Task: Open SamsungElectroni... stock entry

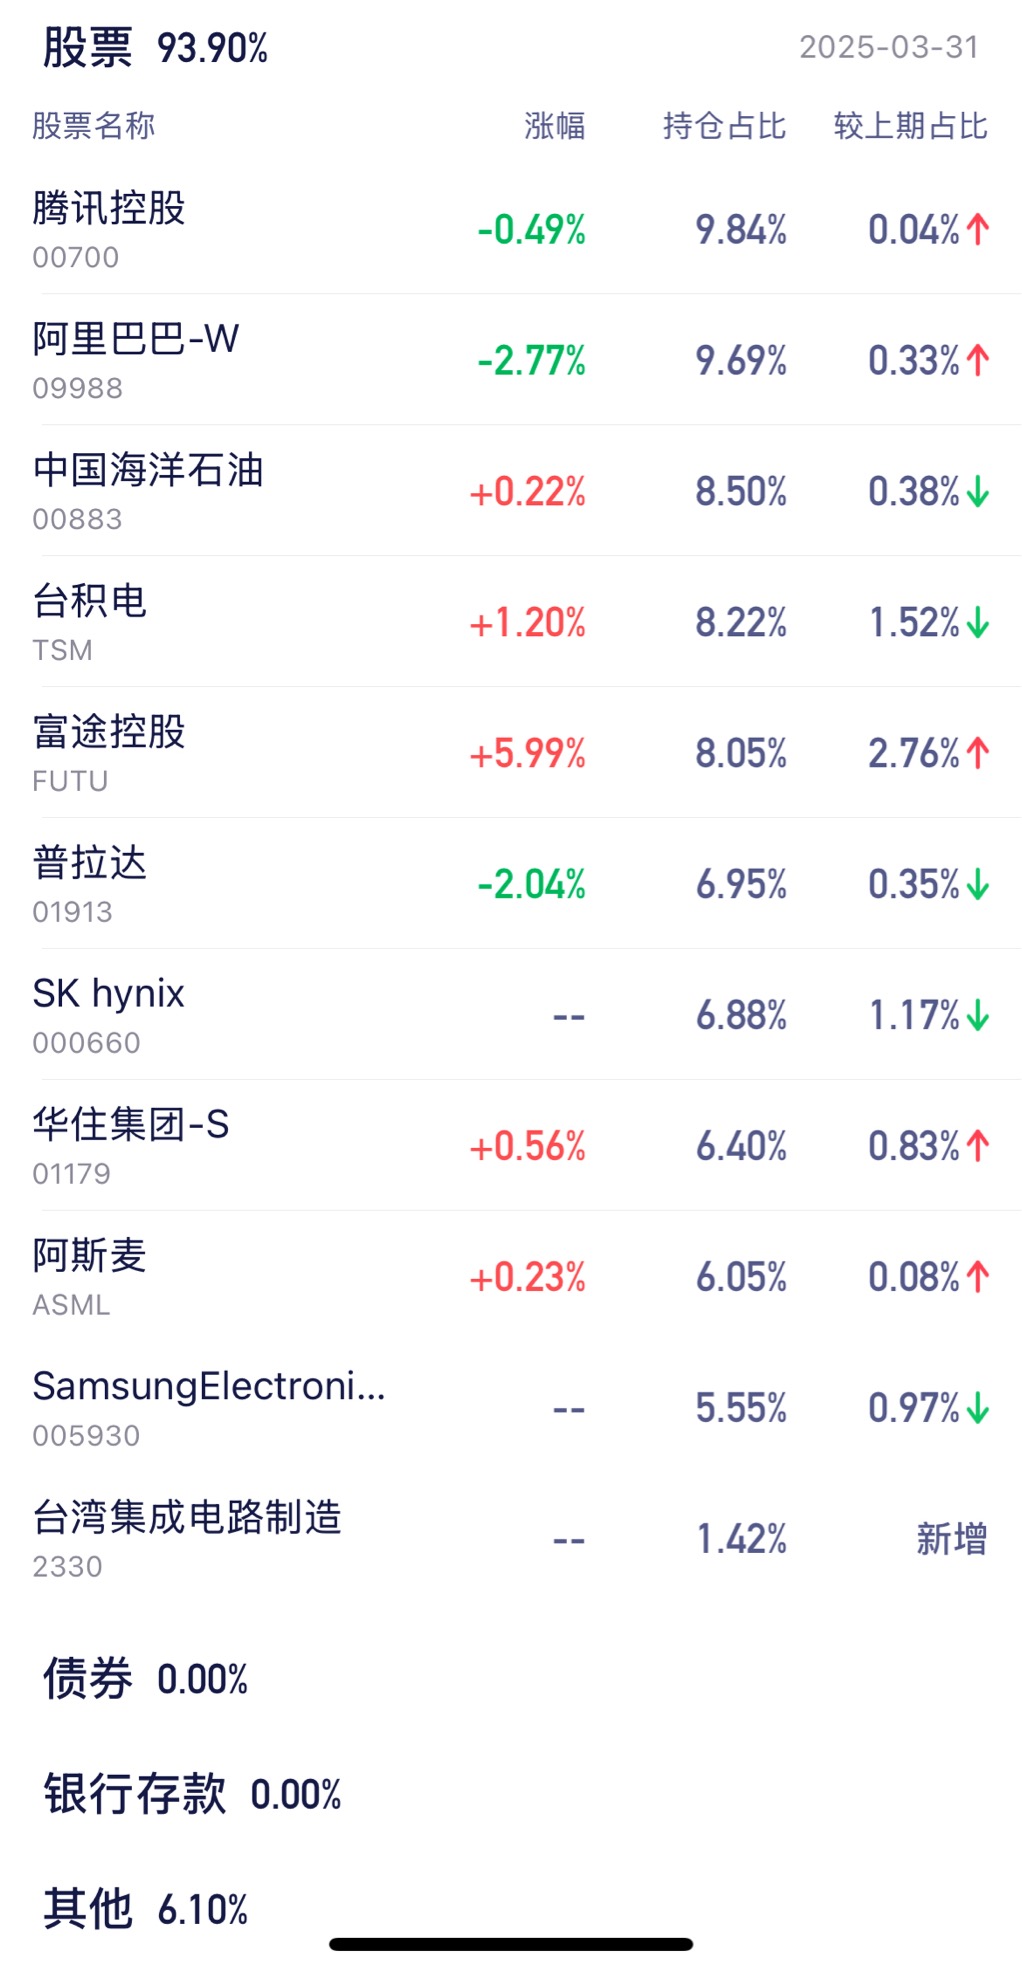Action: 511,1408
